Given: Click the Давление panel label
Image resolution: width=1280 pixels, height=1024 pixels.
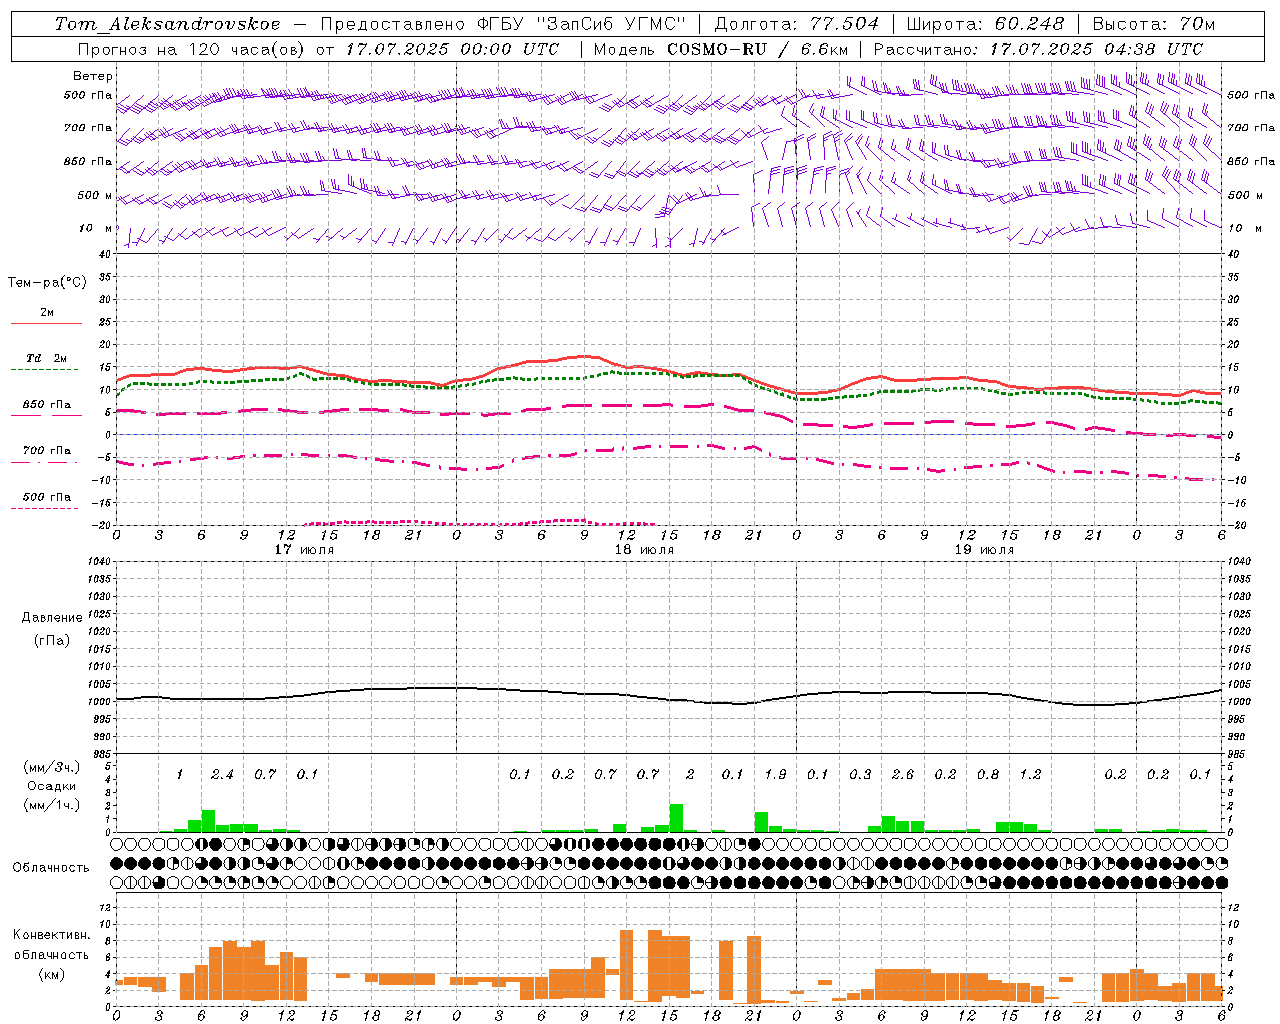Looking at the screenshot, I should [x=52, y=618].
